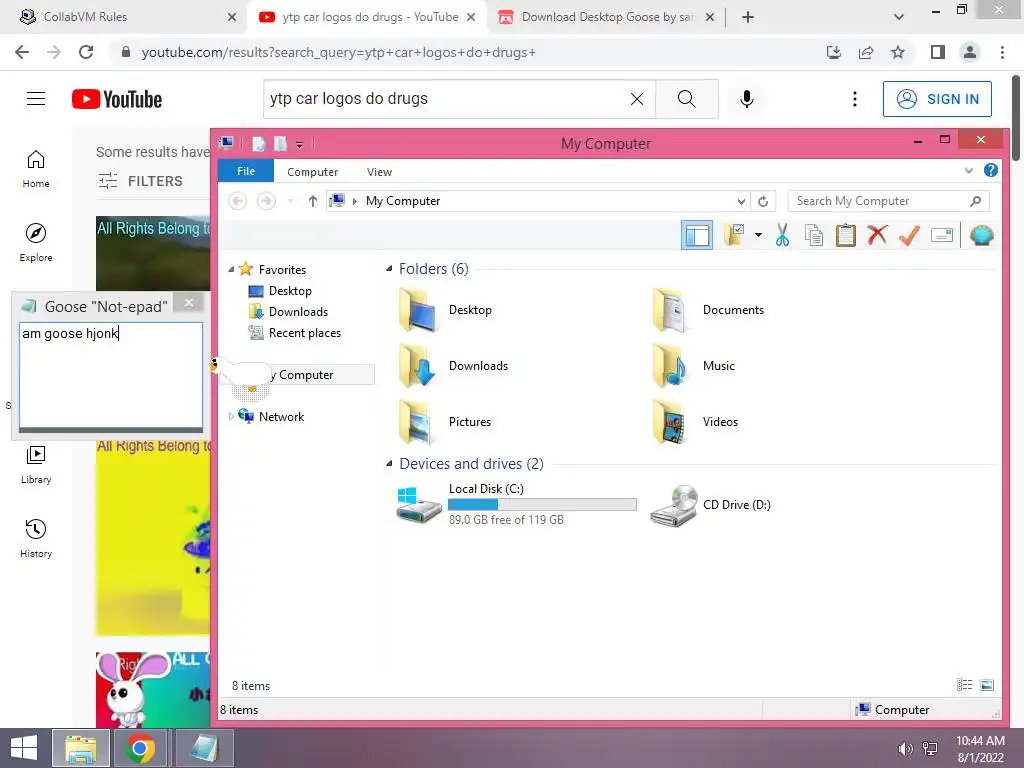Close the Goose Not-epad window
Screen dimensions: 1024x768
[189, 302]
